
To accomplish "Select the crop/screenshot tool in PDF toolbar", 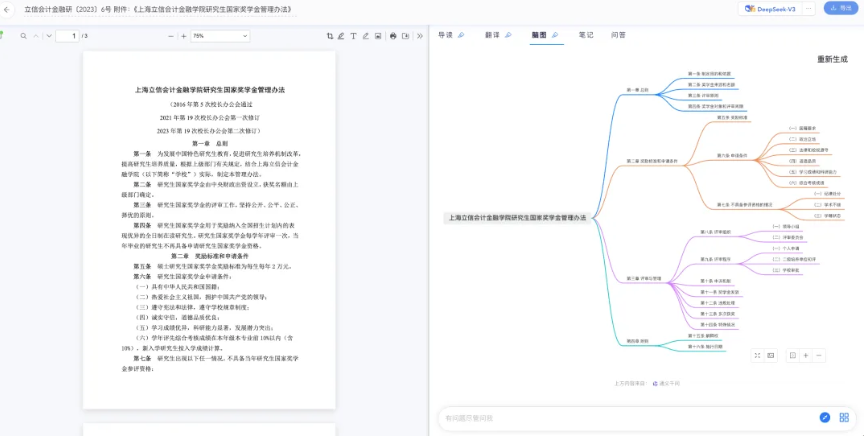I will [330, 36].
